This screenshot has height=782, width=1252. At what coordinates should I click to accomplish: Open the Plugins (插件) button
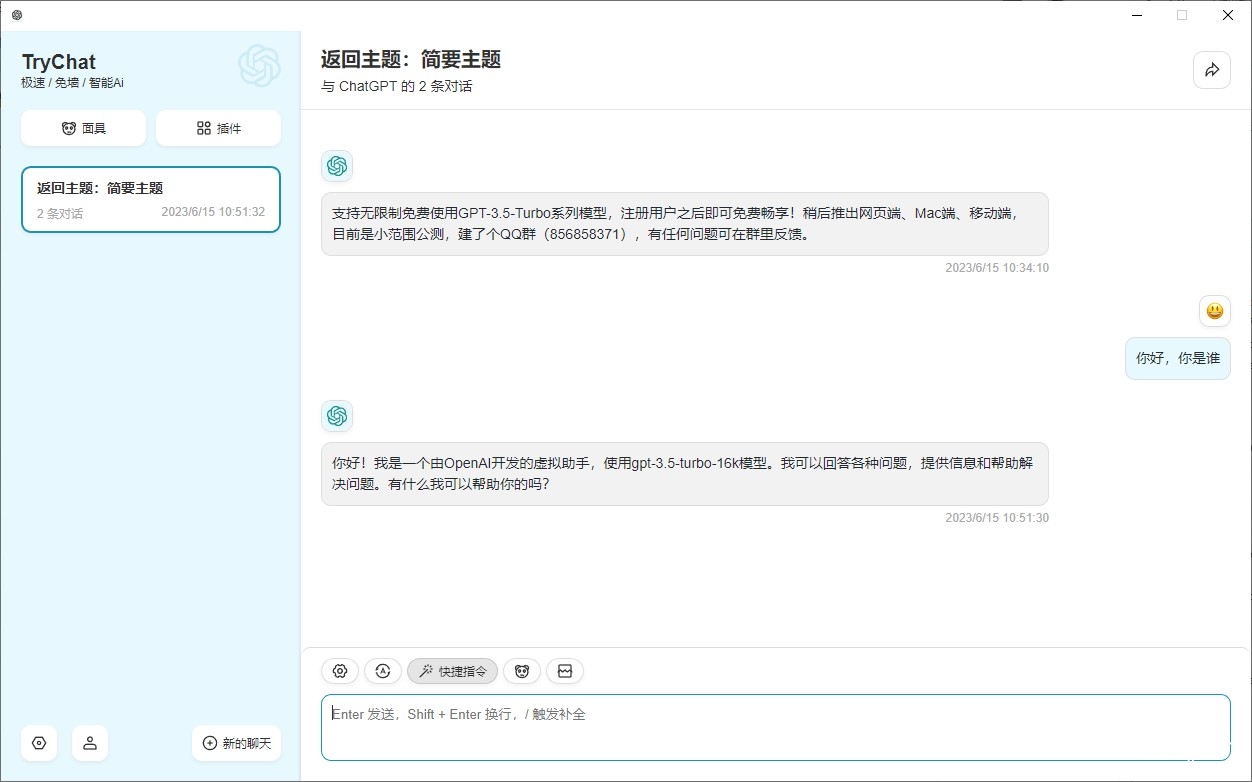218,128
